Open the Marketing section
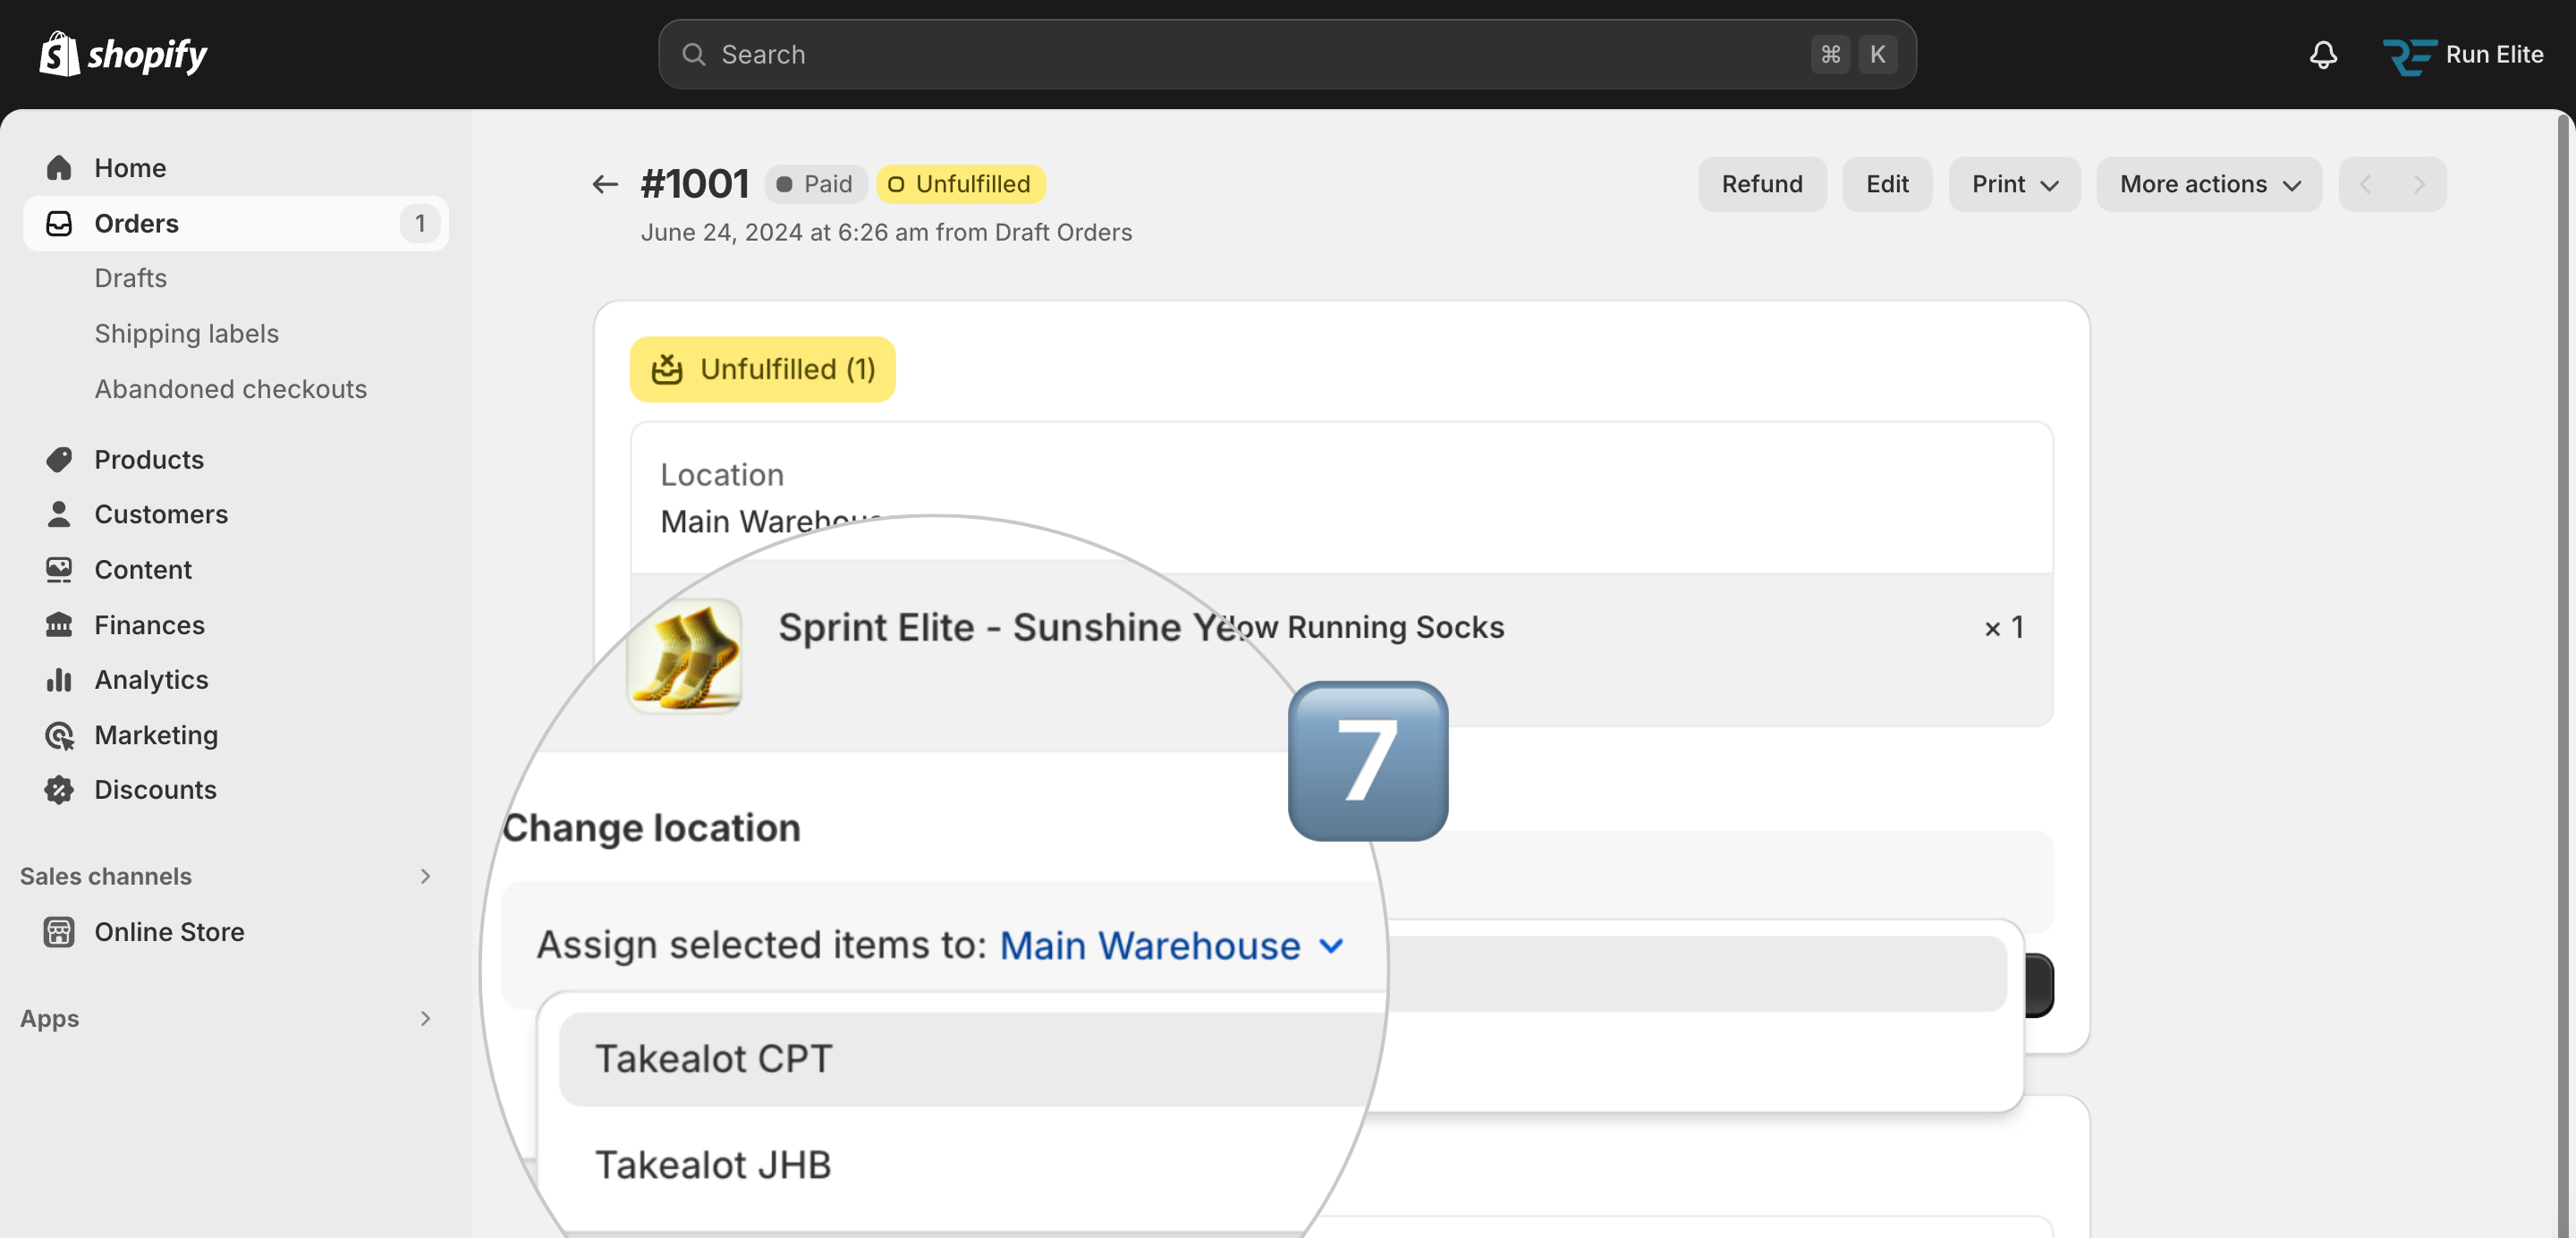Screen dimensions: 2576x1238 (x=156, y=735)
